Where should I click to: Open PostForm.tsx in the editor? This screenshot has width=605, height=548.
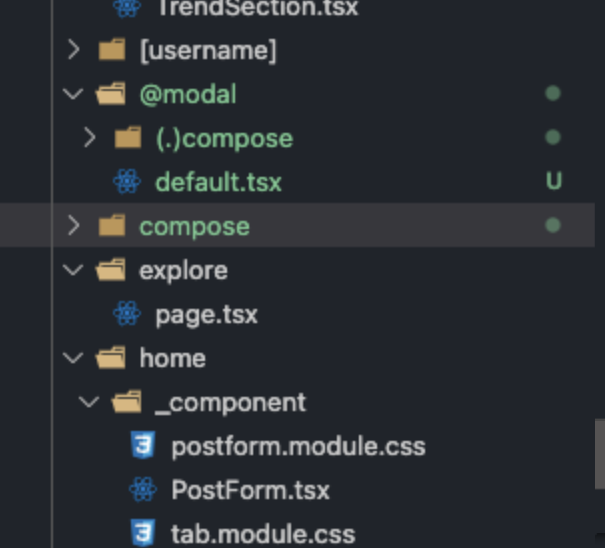[250, 490]
